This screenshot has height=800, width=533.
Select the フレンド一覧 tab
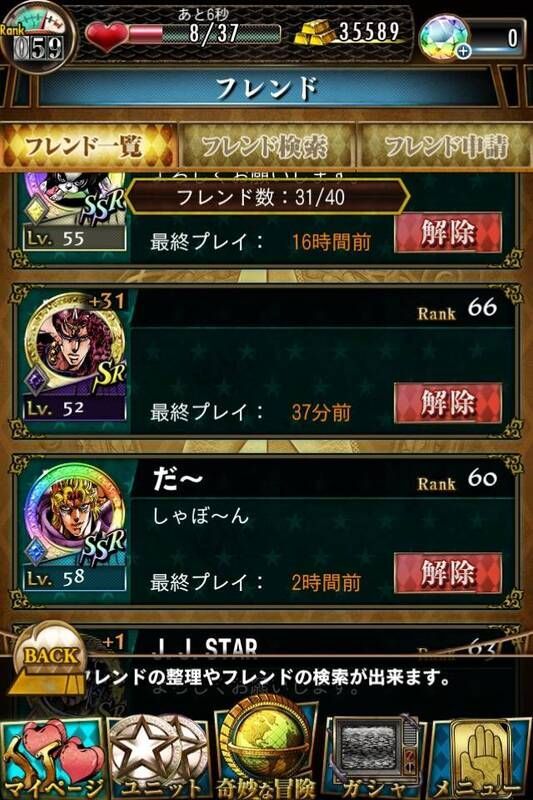[88, 146]
